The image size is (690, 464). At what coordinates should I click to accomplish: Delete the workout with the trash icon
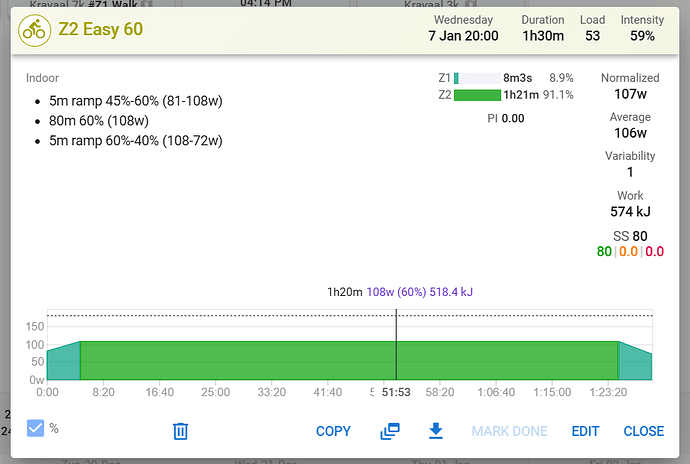[180, 431]
